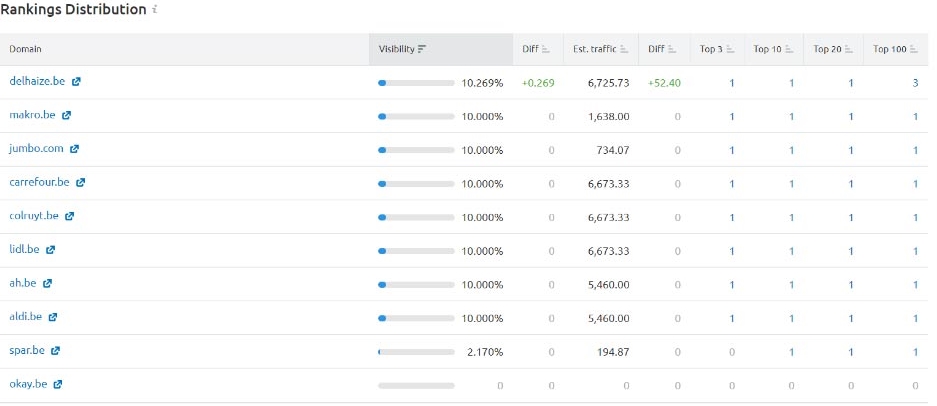The height and width of the screenshot is (406, 937).
Task: Click spar.be visibility progress bar
Action: tap(416, 352)
